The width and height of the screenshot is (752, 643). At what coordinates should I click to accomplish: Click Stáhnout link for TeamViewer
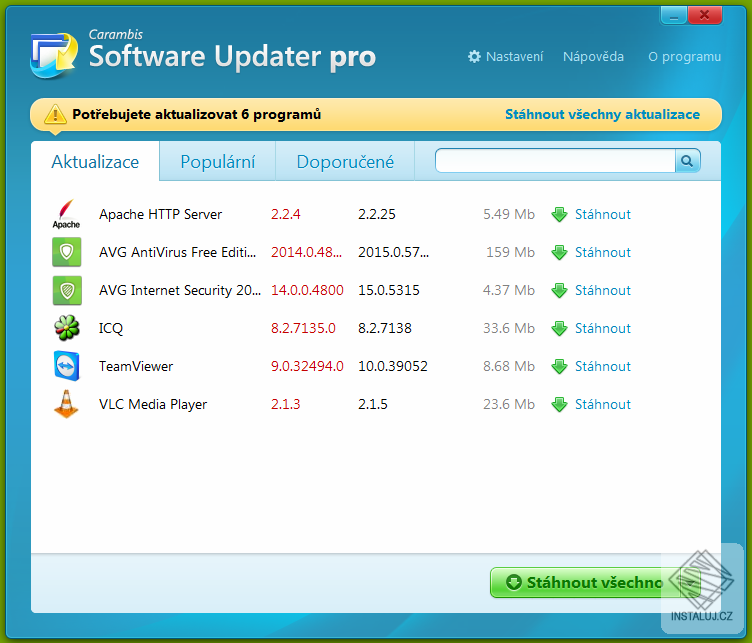tap(603, 366)
